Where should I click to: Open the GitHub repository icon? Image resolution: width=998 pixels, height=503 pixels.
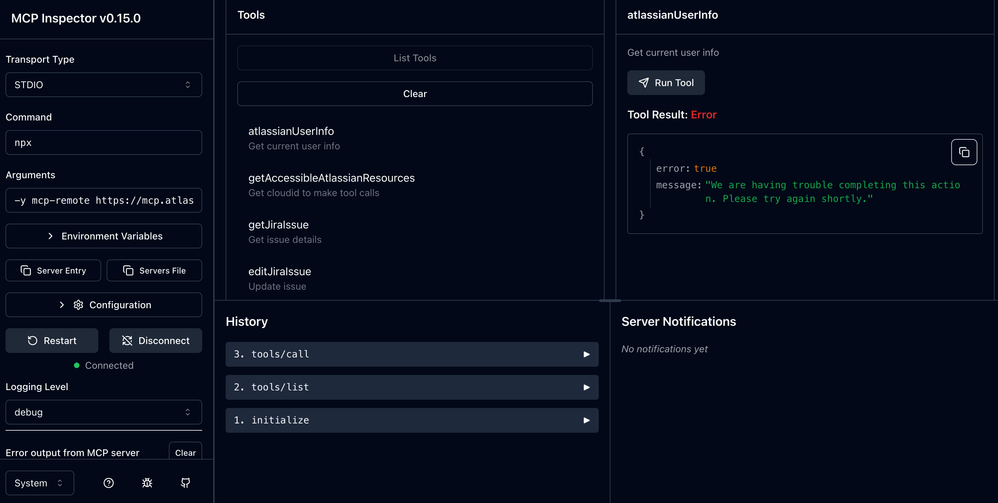point(185,483)
